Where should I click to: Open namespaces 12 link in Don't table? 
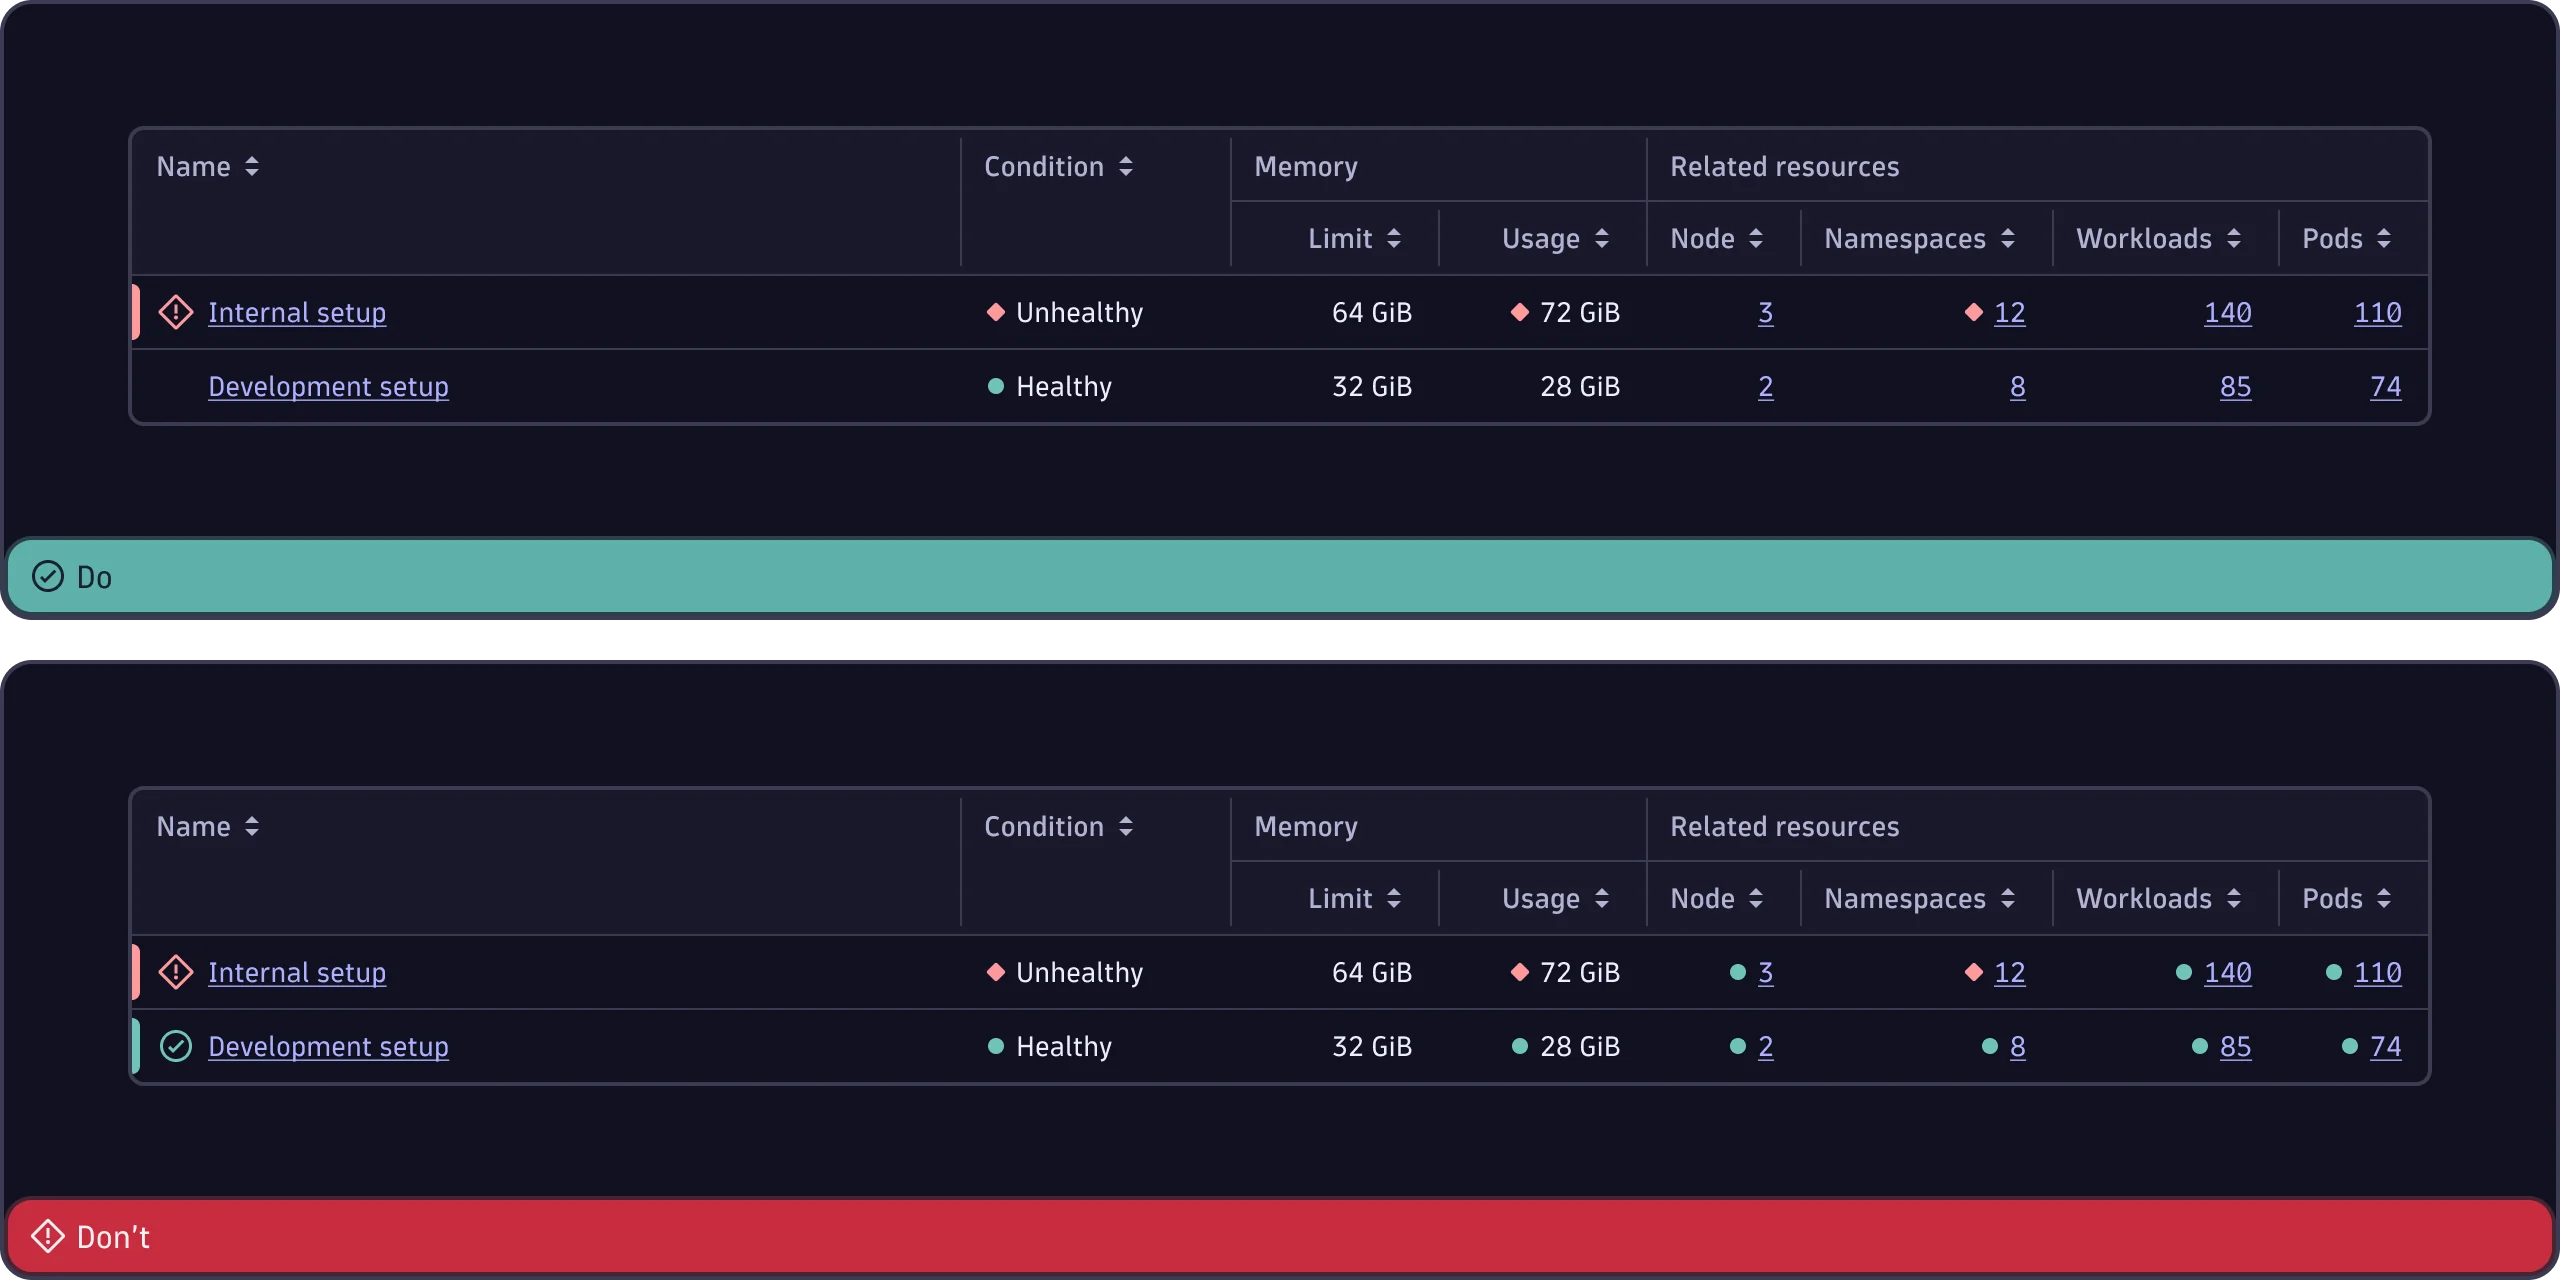(2010, 973)
